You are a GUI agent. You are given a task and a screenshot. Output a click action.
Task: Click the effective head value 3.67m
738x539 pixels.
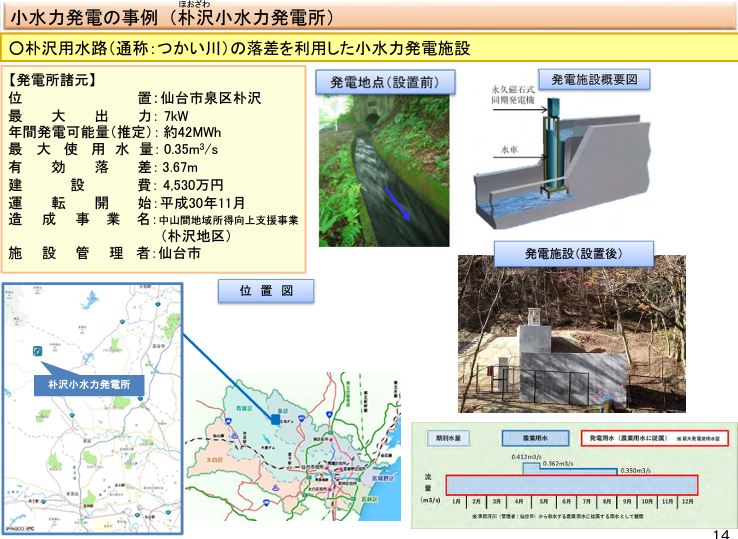pyautogui.click(x=180, y=167)
